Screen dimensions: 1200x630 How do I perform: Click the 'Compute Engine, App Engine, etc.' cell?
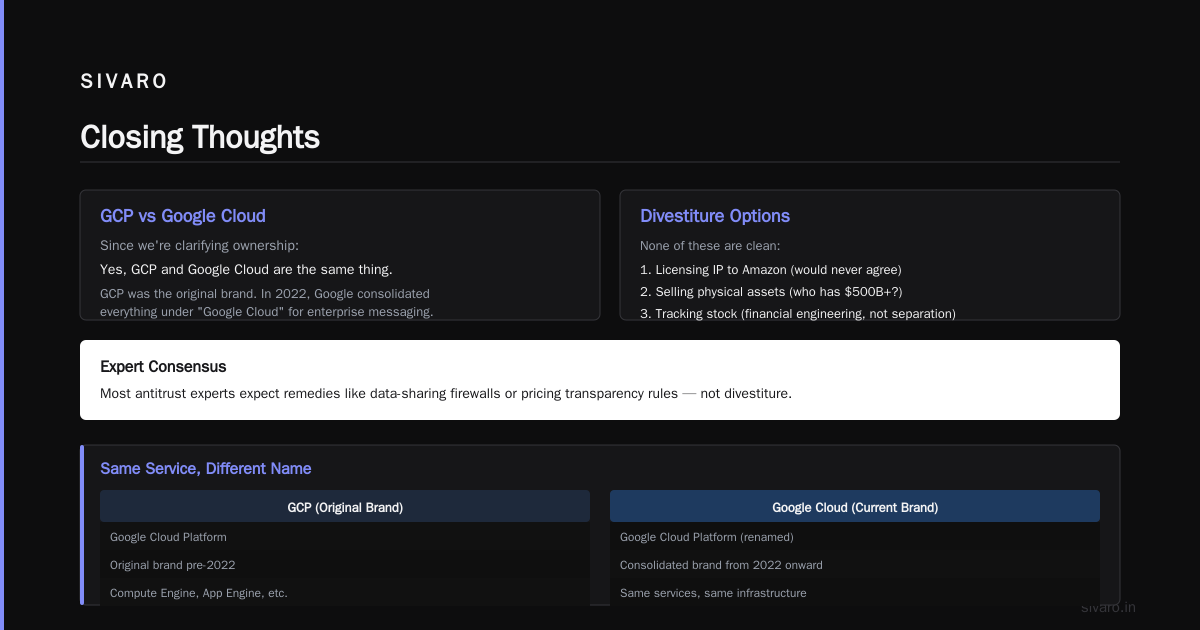tap(345, 593)
